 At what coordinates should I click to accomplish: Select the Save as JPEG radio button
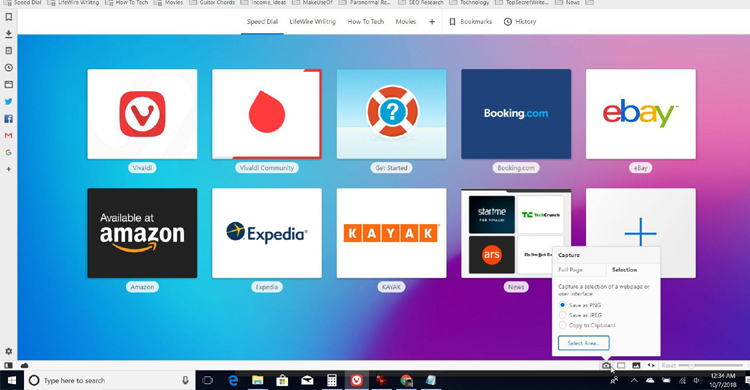click(562, 315)
